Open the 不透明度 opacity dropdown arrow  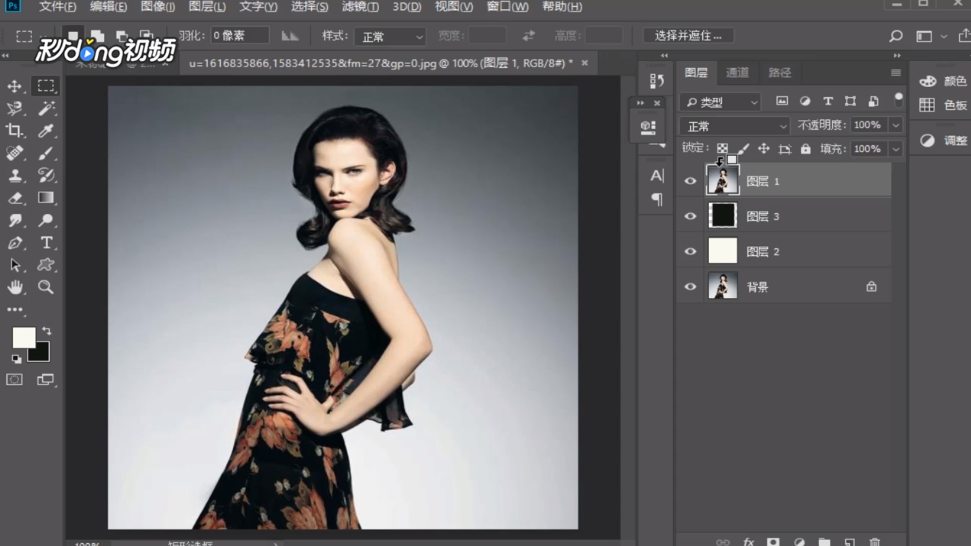895,125
